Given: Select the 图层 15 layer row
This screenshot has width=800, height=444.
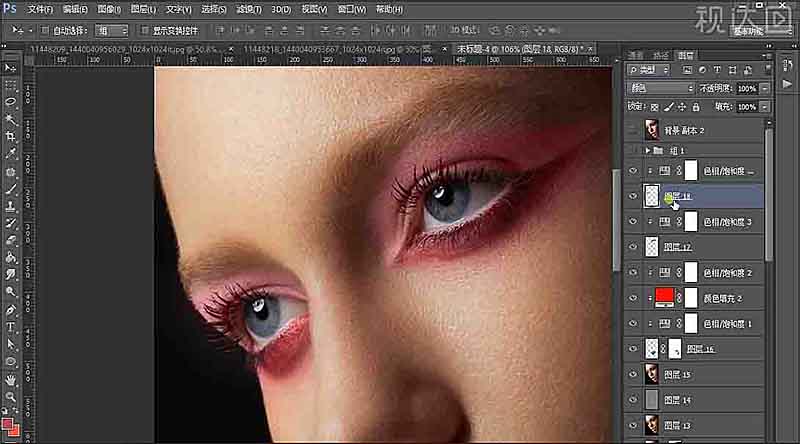Looking at the screenshot, I should coord(694,375).
